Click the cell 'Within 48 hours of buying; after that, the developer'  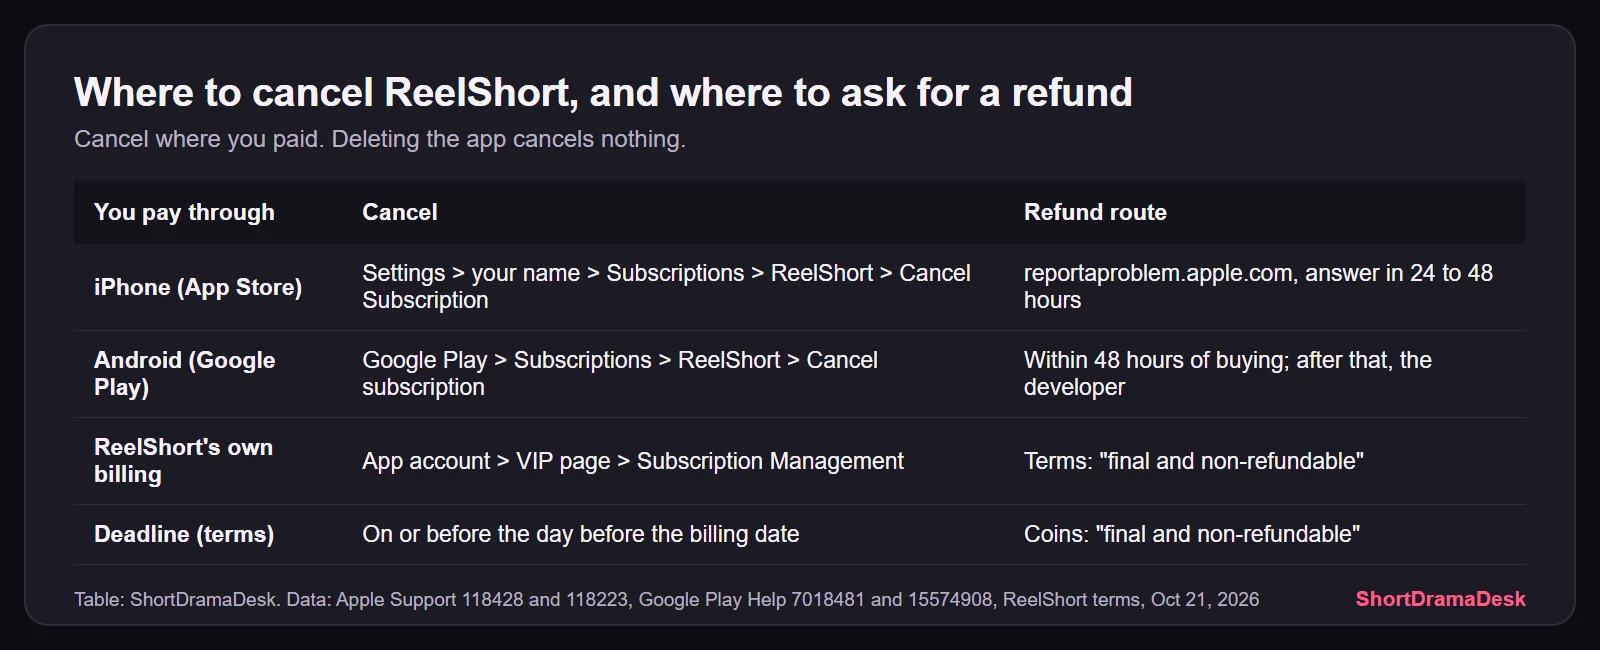pos(1228,374)
